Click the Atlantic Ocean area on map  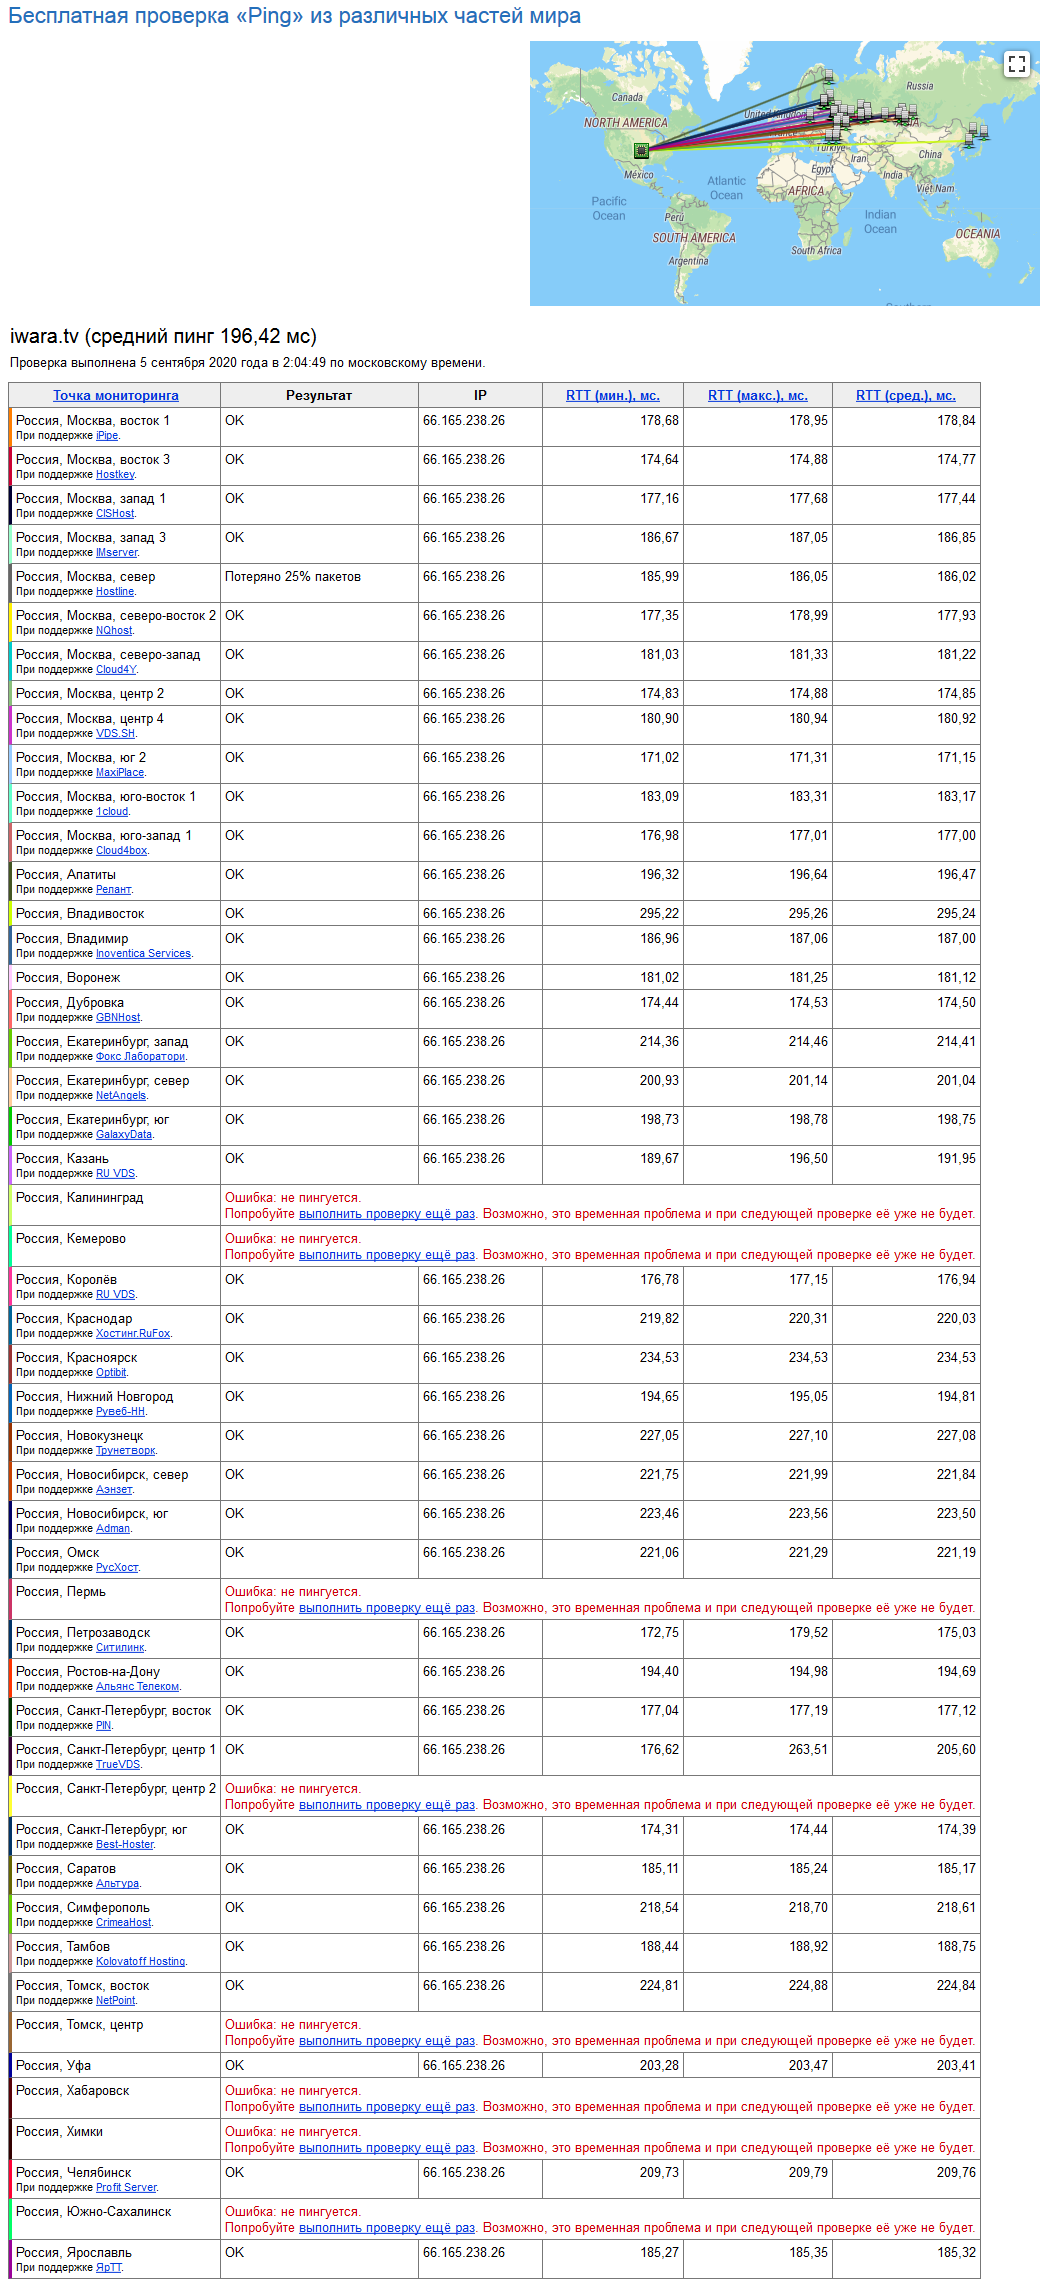pyautogui.click(x=726, y=188)
